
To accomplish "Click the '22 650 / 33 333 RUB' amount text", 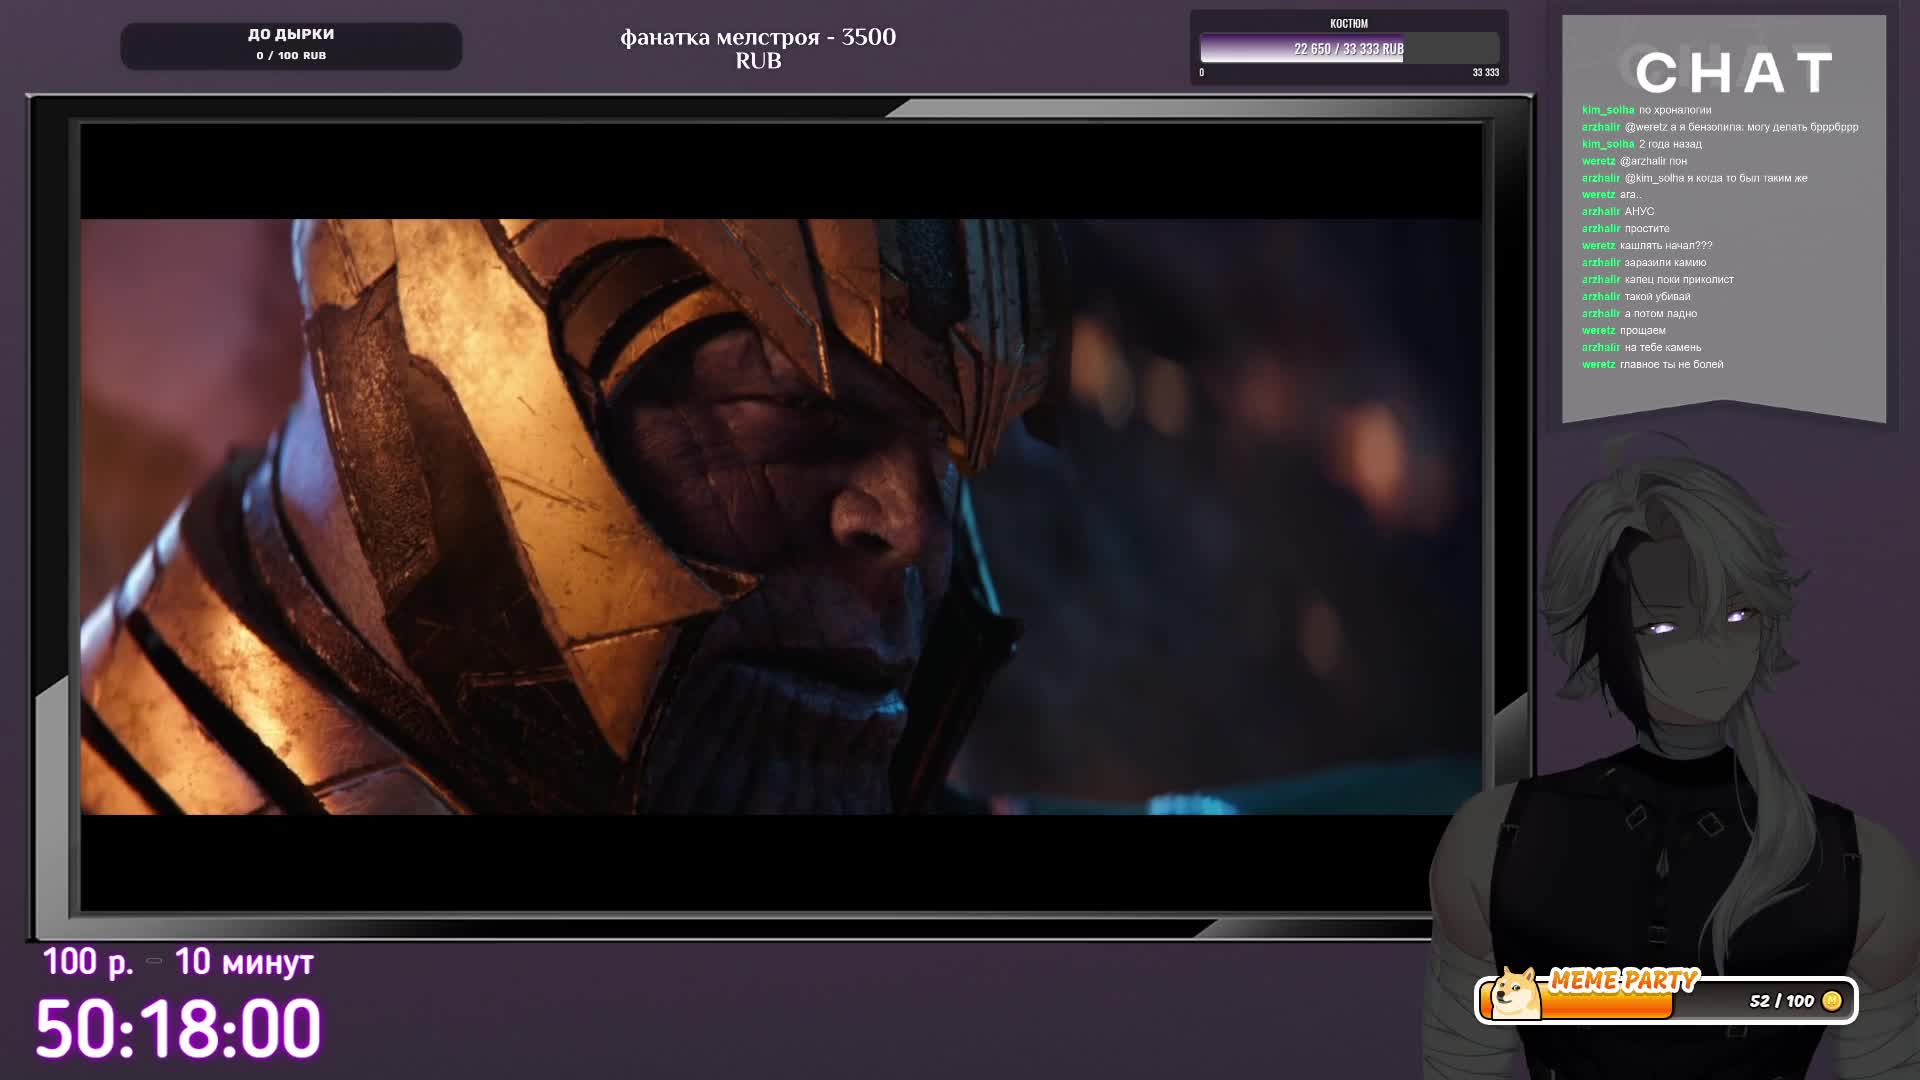I will pos(1349,49).
